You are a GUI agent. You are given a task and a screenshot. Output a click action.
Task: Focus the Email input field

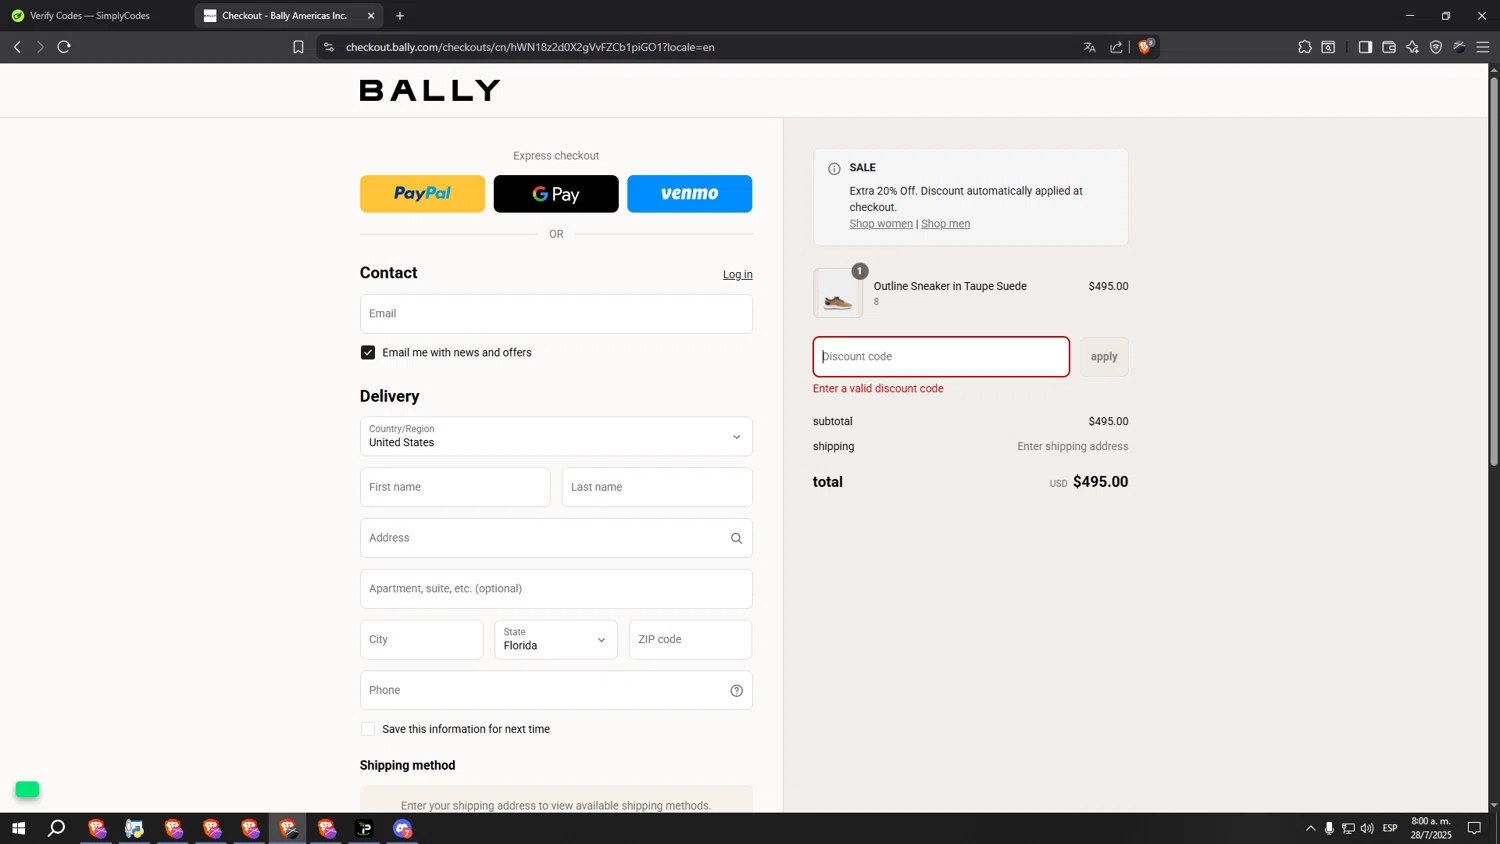(x=556, y=314)
